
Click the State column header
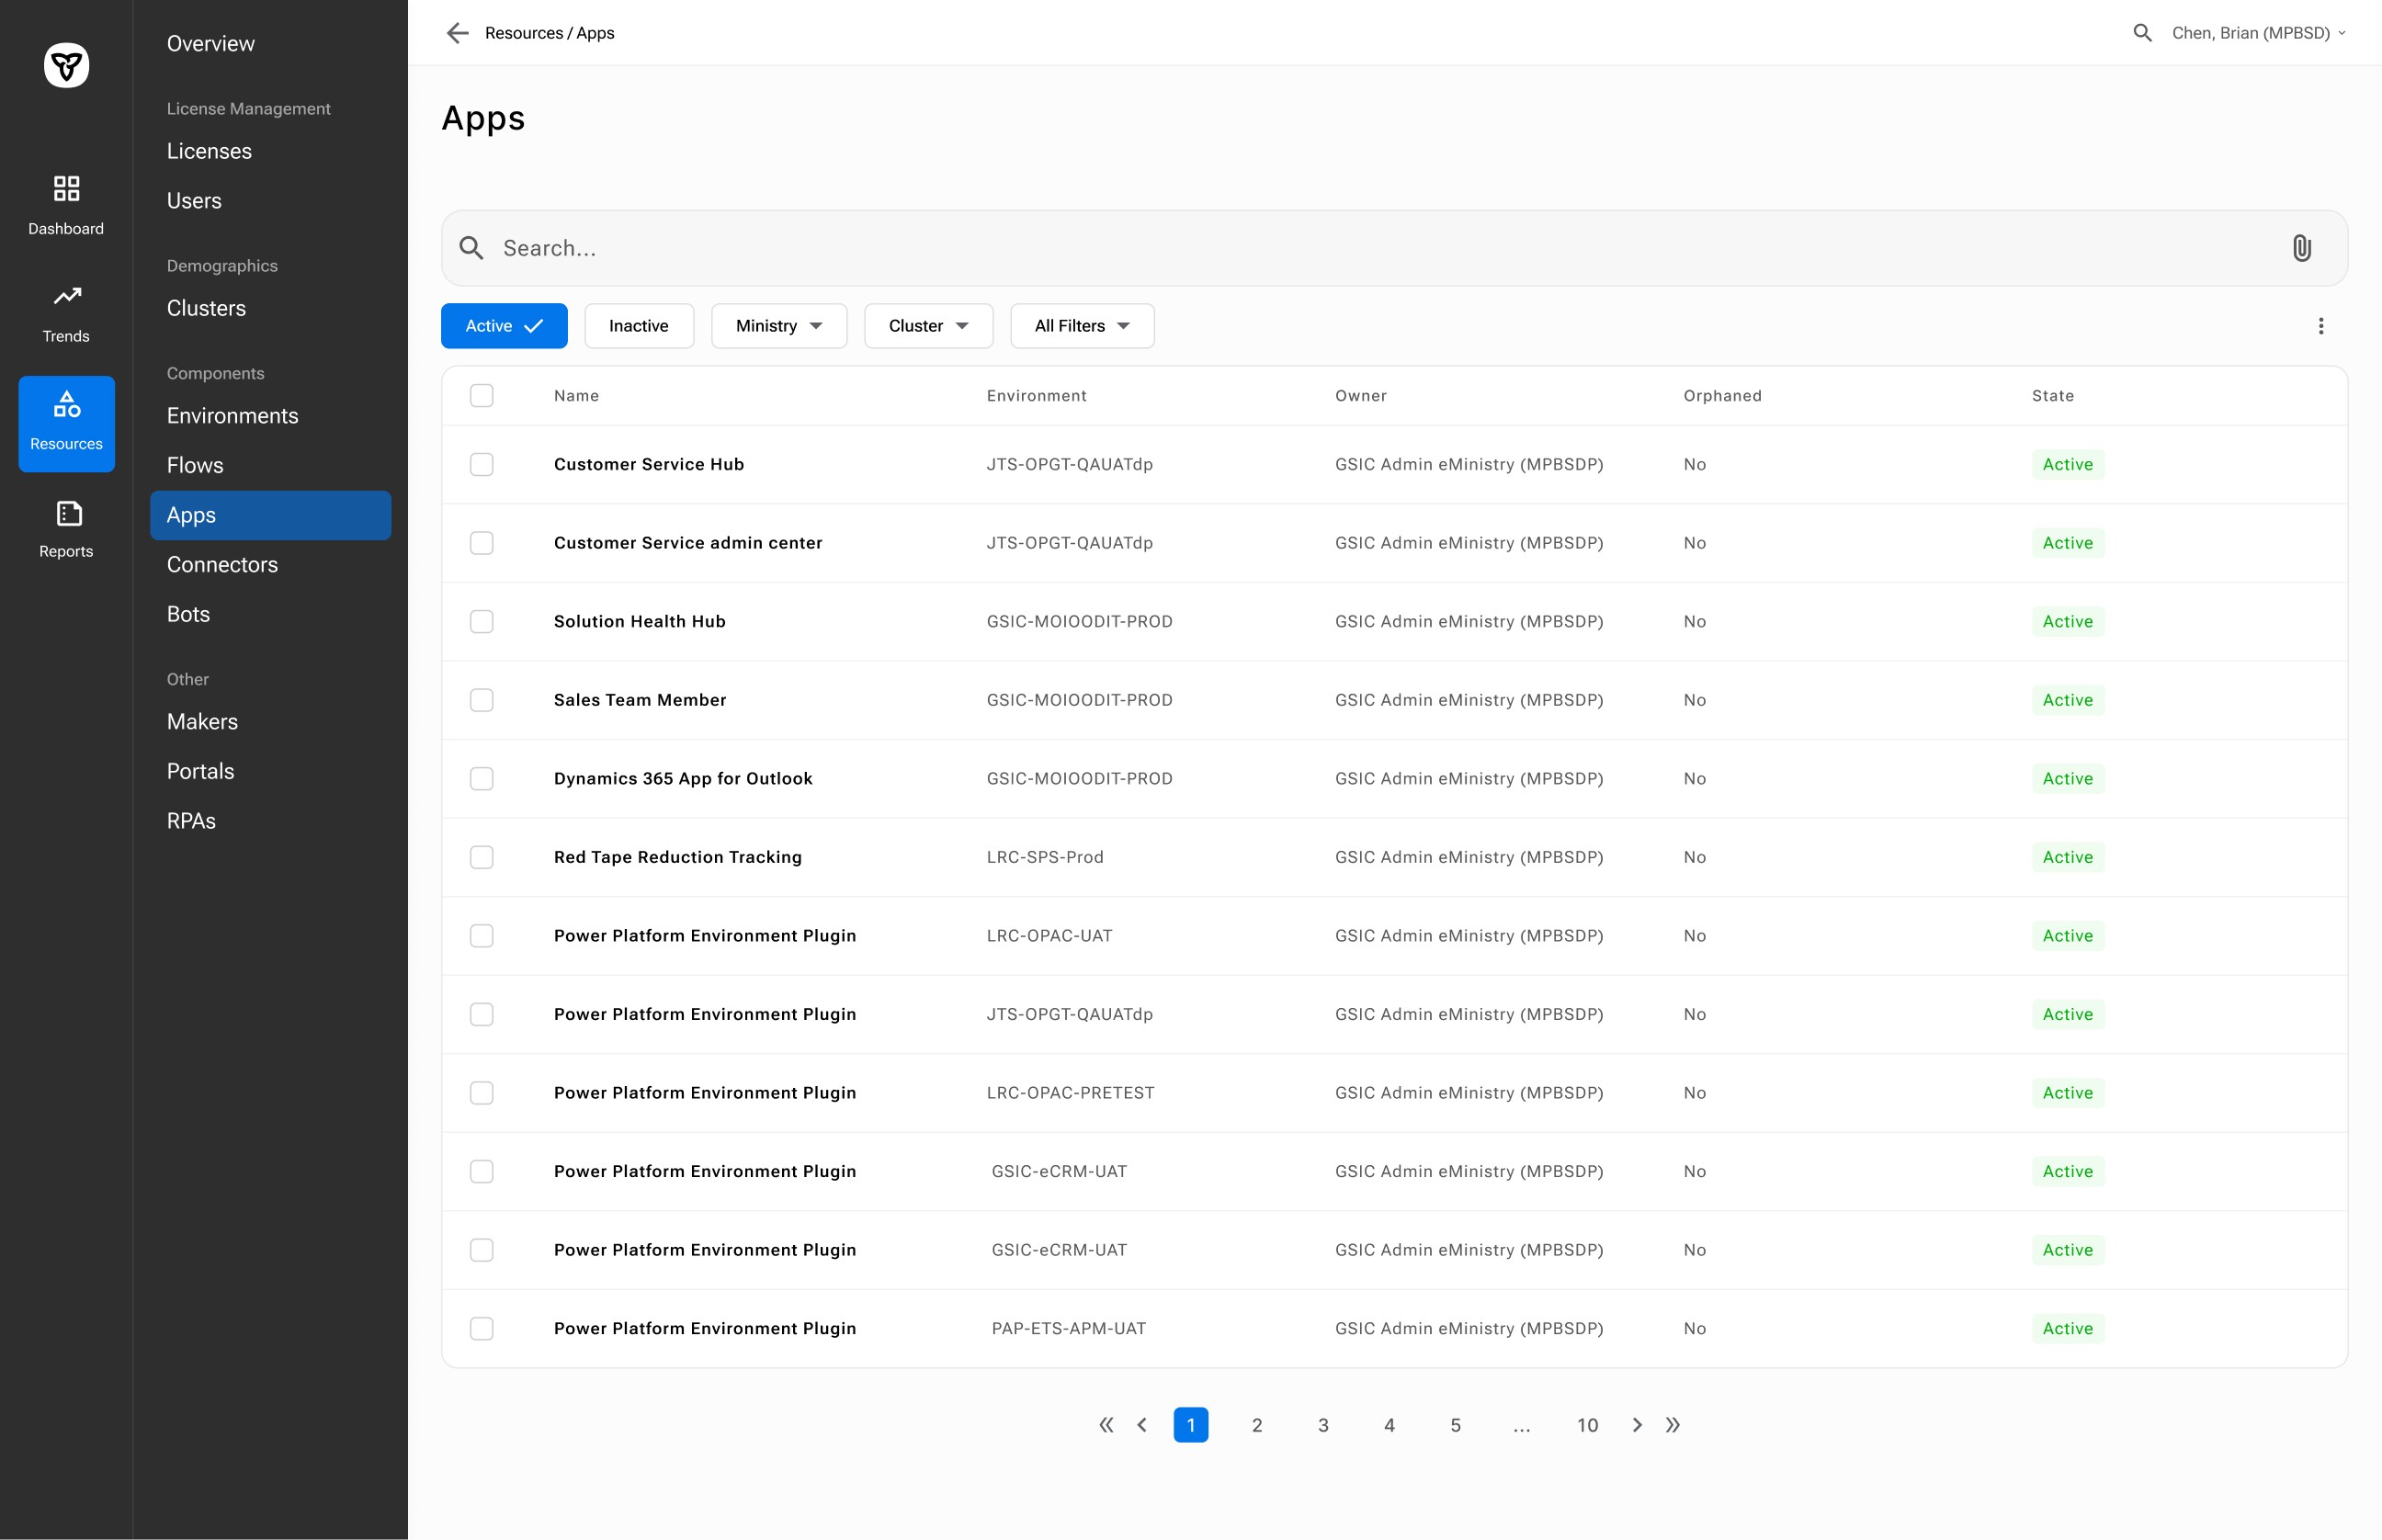pos(2052,396)
